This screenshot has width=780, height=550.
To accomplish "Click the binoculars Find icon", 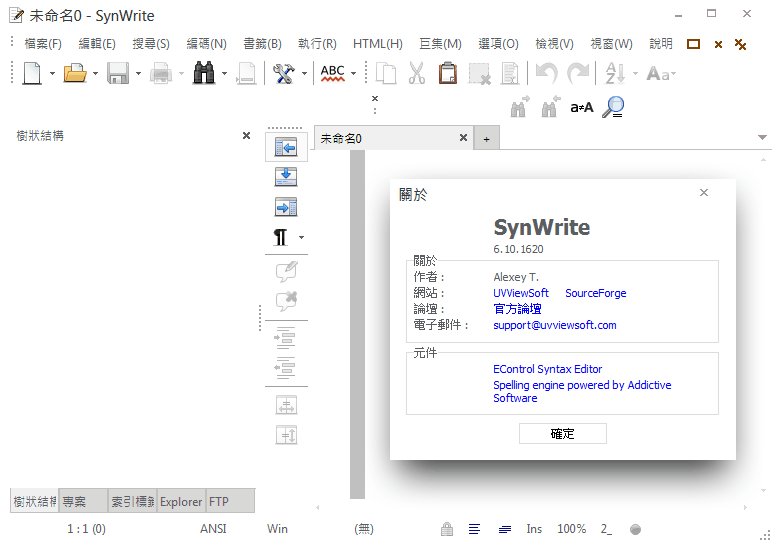I will (x=204, y=73).
